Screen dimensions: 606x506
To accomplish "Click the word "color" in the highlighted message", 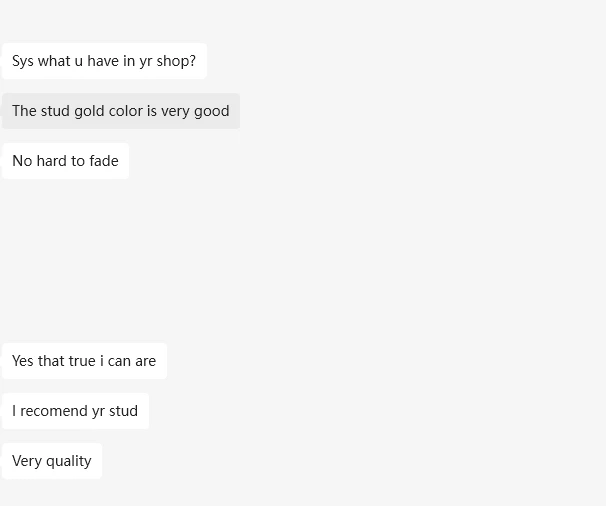I will pos(126,111).
